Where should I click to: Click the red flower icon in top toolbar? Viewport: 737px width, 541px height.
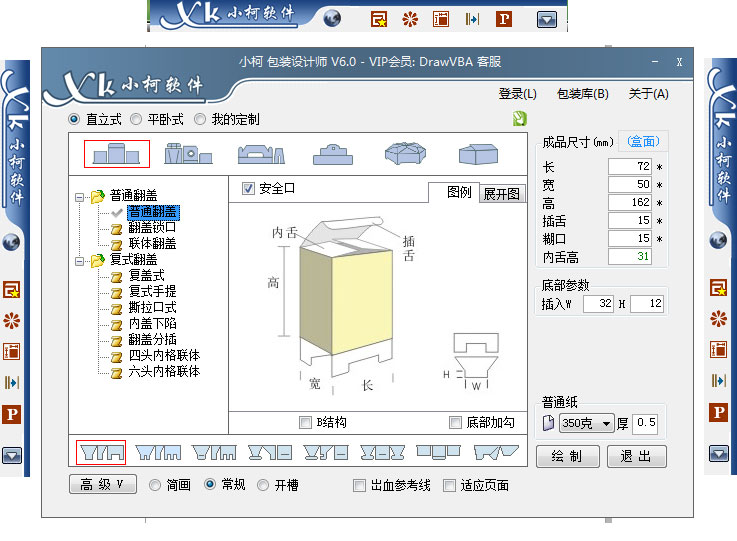[x=410, y=19]
